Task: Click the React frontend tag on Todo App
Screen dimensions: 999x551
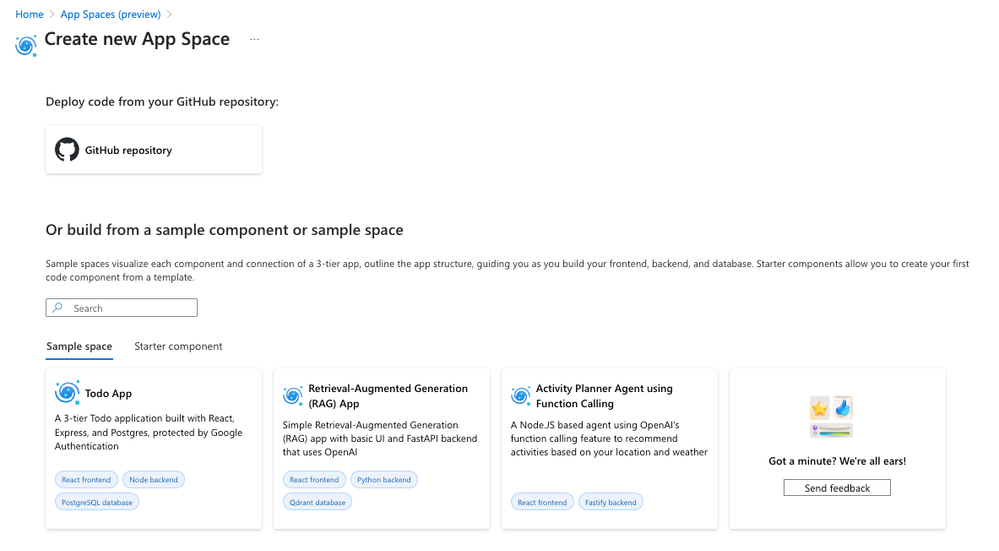Action: [x=87, y=480]
